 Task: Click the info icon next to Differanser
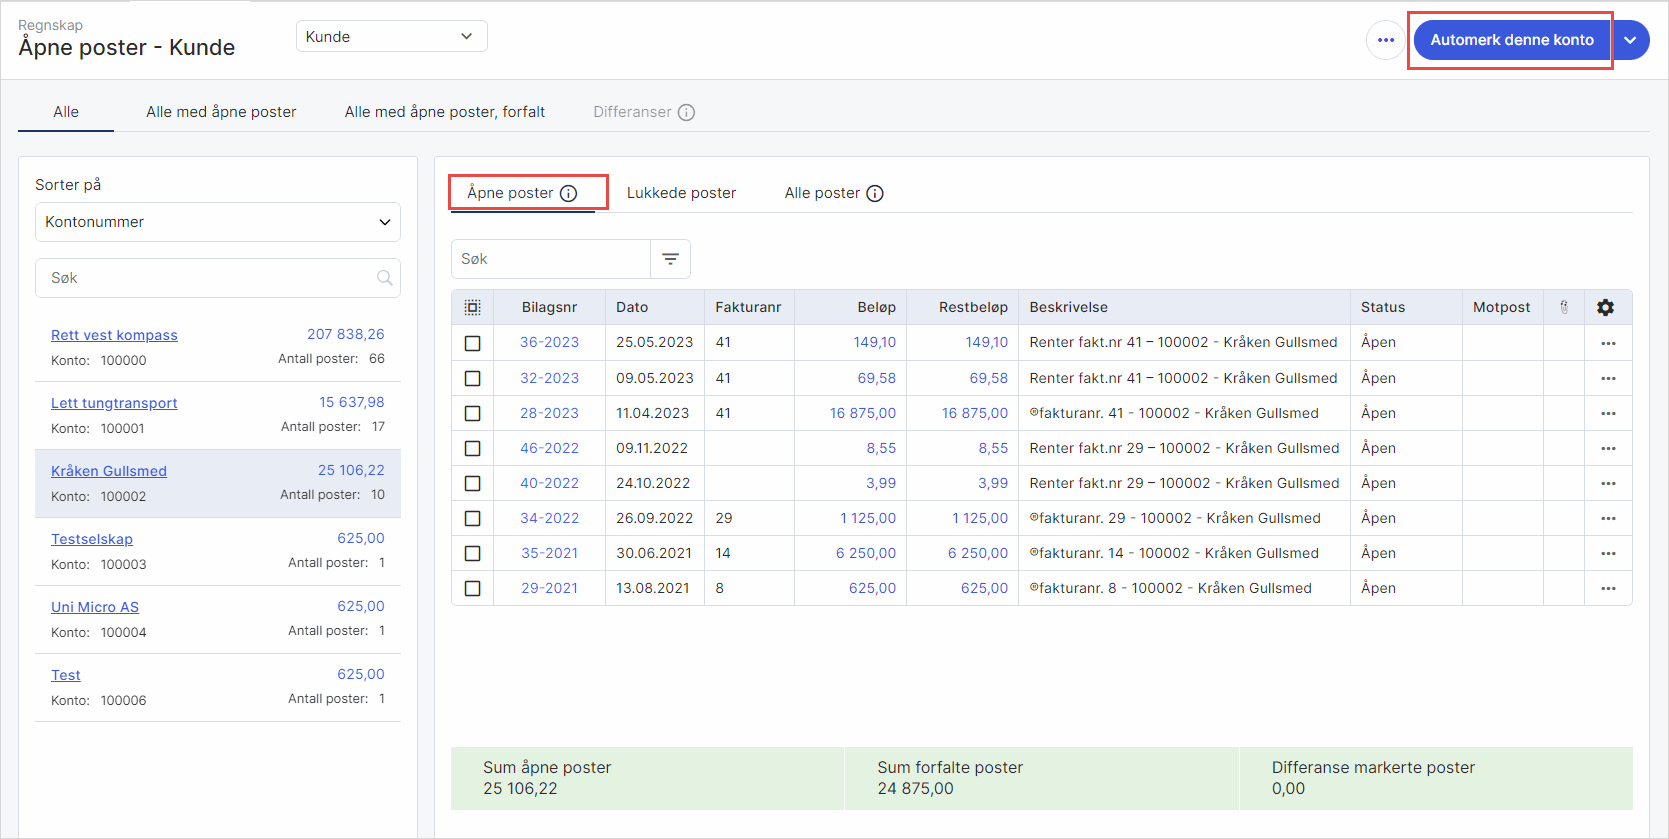click(x=686, y=112)
